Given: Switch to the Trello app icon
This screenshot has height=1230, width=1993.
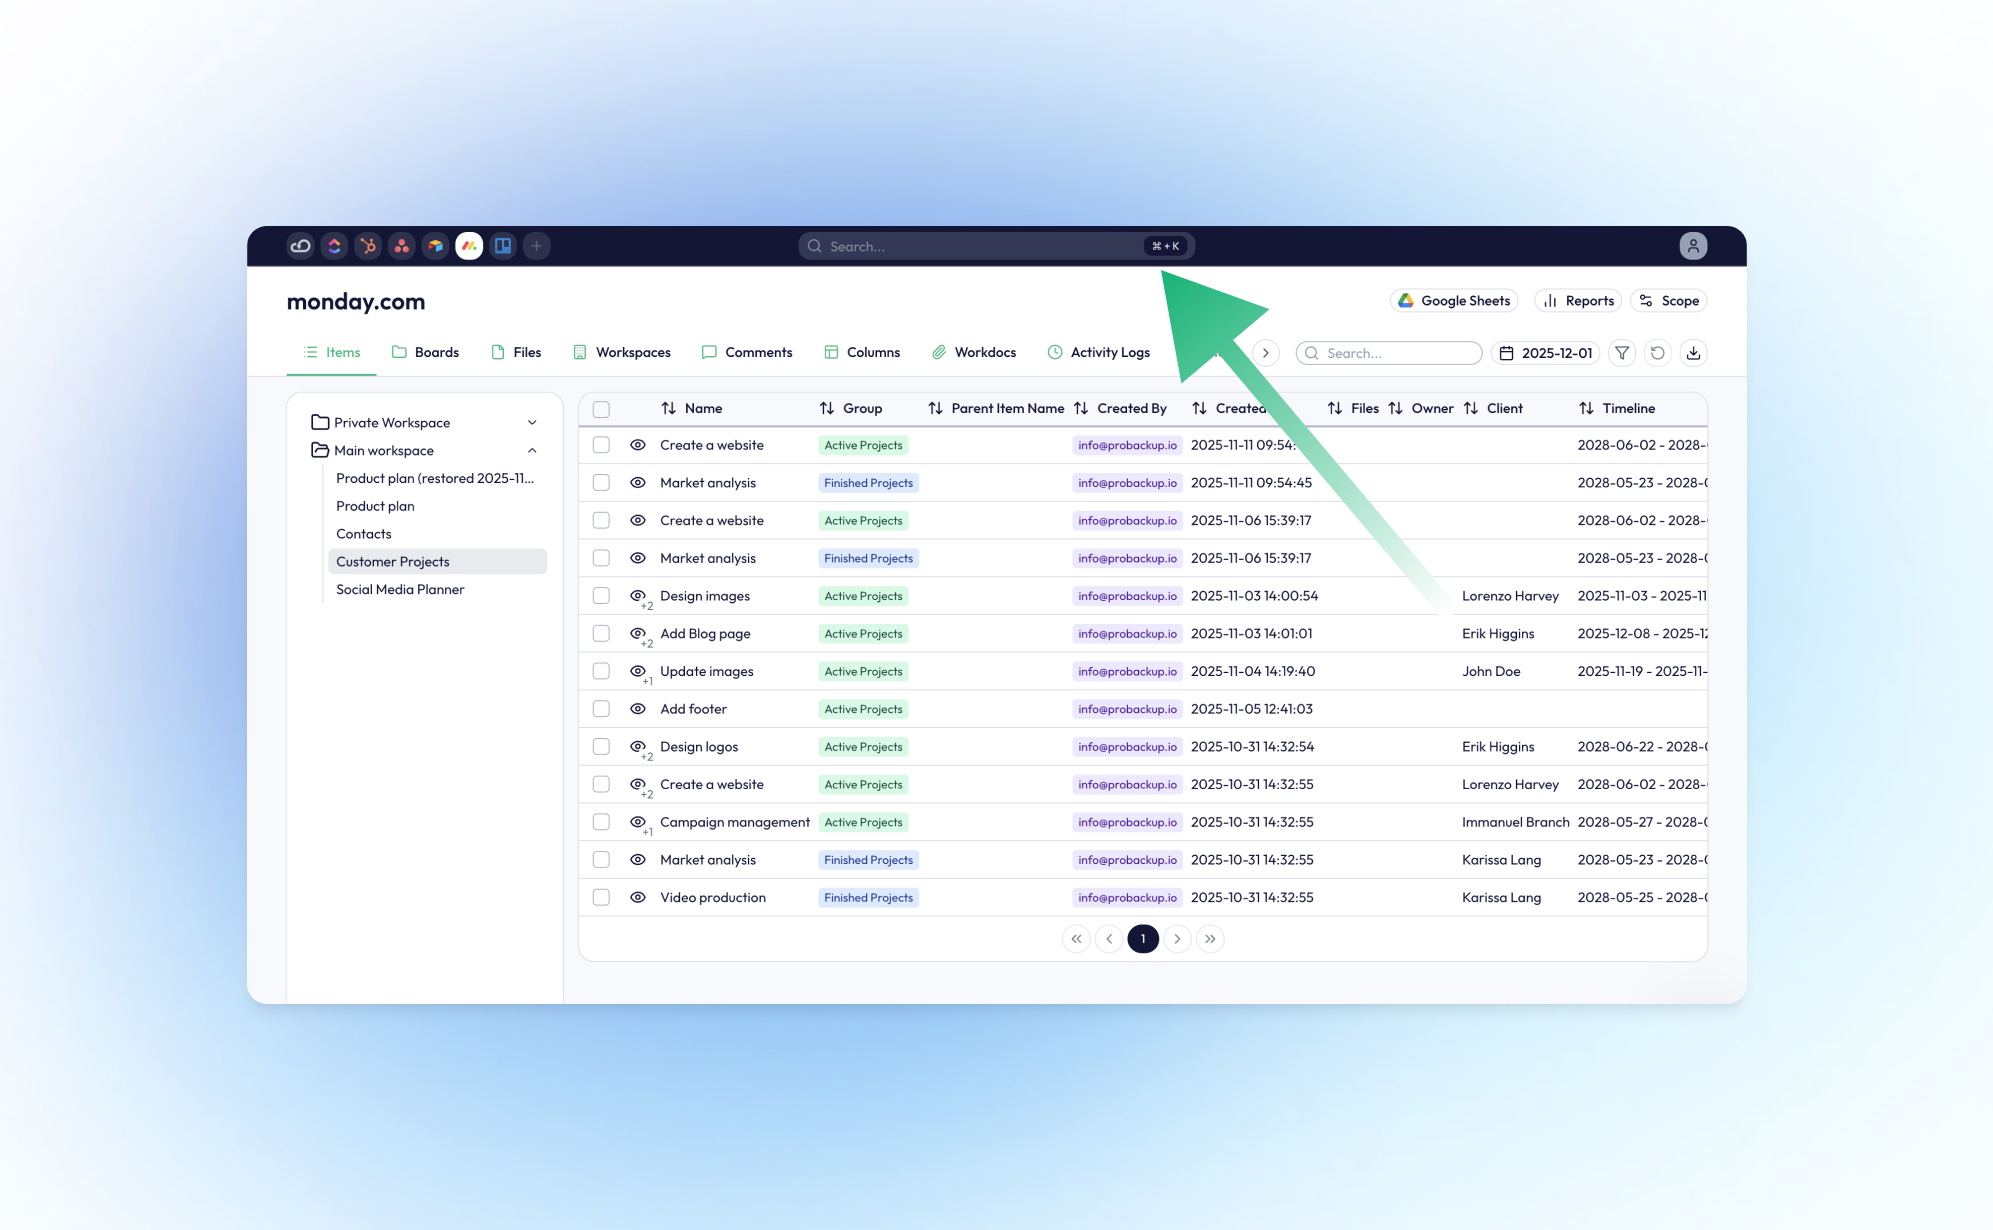Looking at the screenshot, I should pyautogui.click(x=503, y=246).
